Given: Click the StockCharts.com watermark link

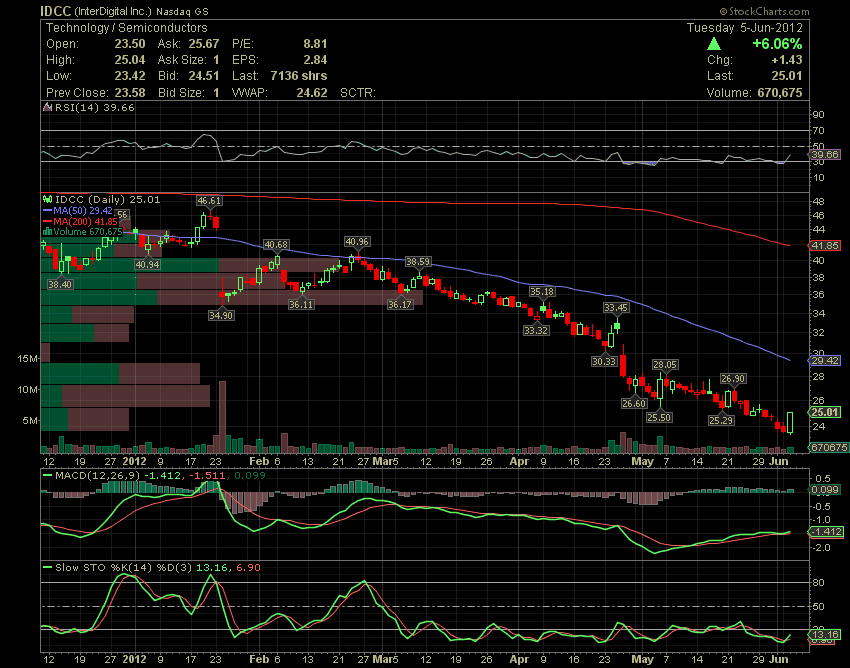Looking at the screenshot, I should pos(764,11).
